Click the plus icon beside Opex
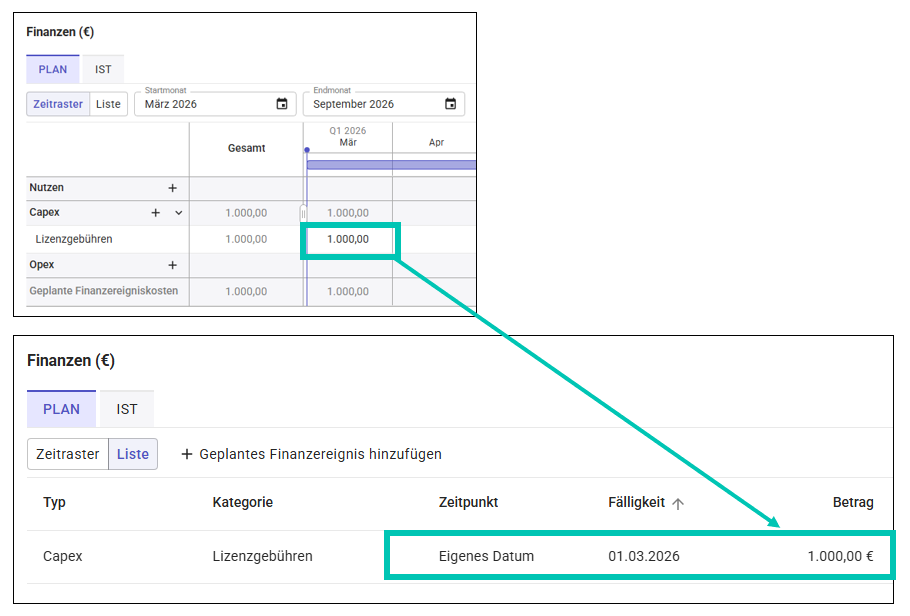 (x=172, y=265)
